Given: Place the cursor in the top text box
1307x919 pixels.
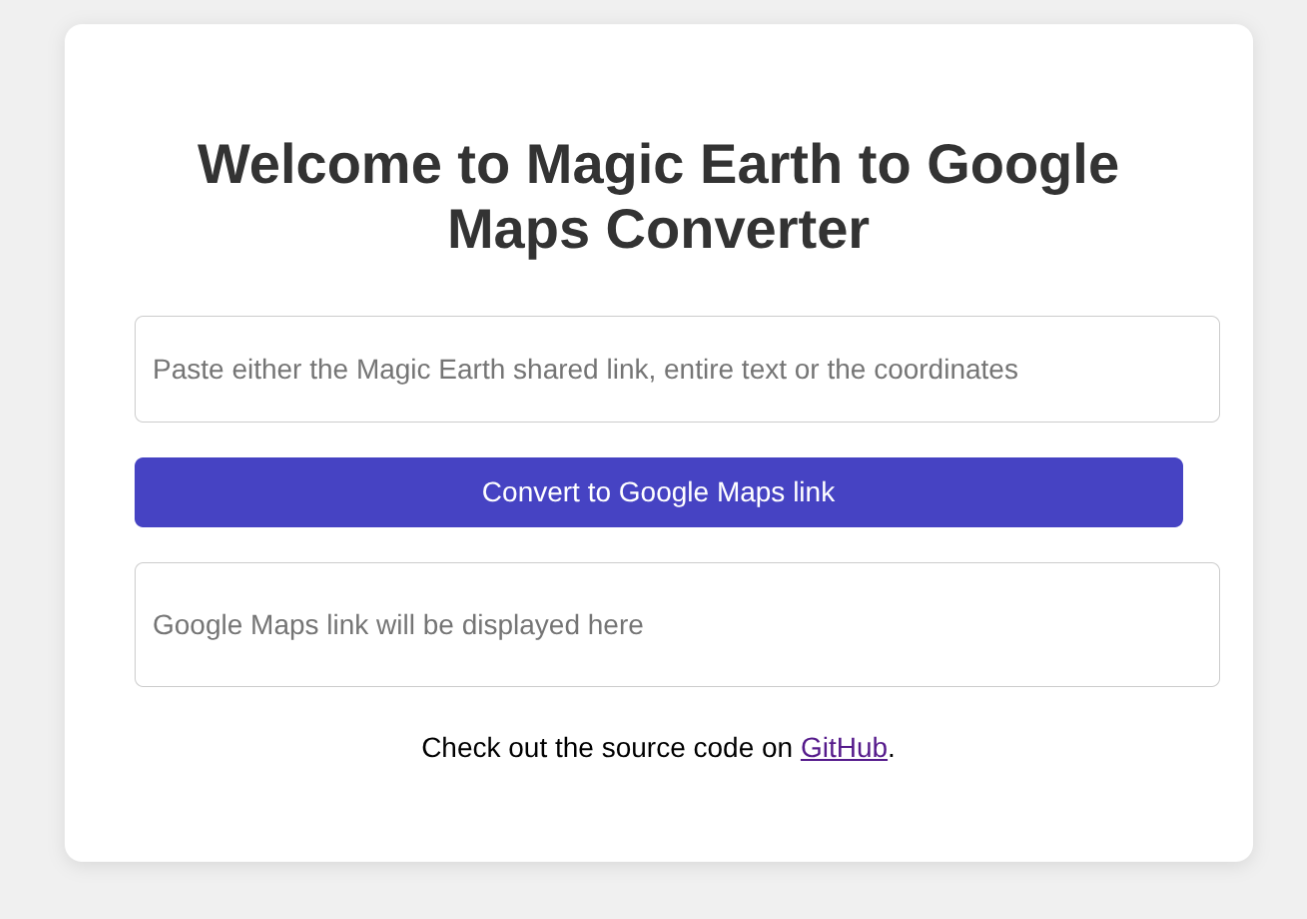Looking at the screenshot, I should point(676,369).
